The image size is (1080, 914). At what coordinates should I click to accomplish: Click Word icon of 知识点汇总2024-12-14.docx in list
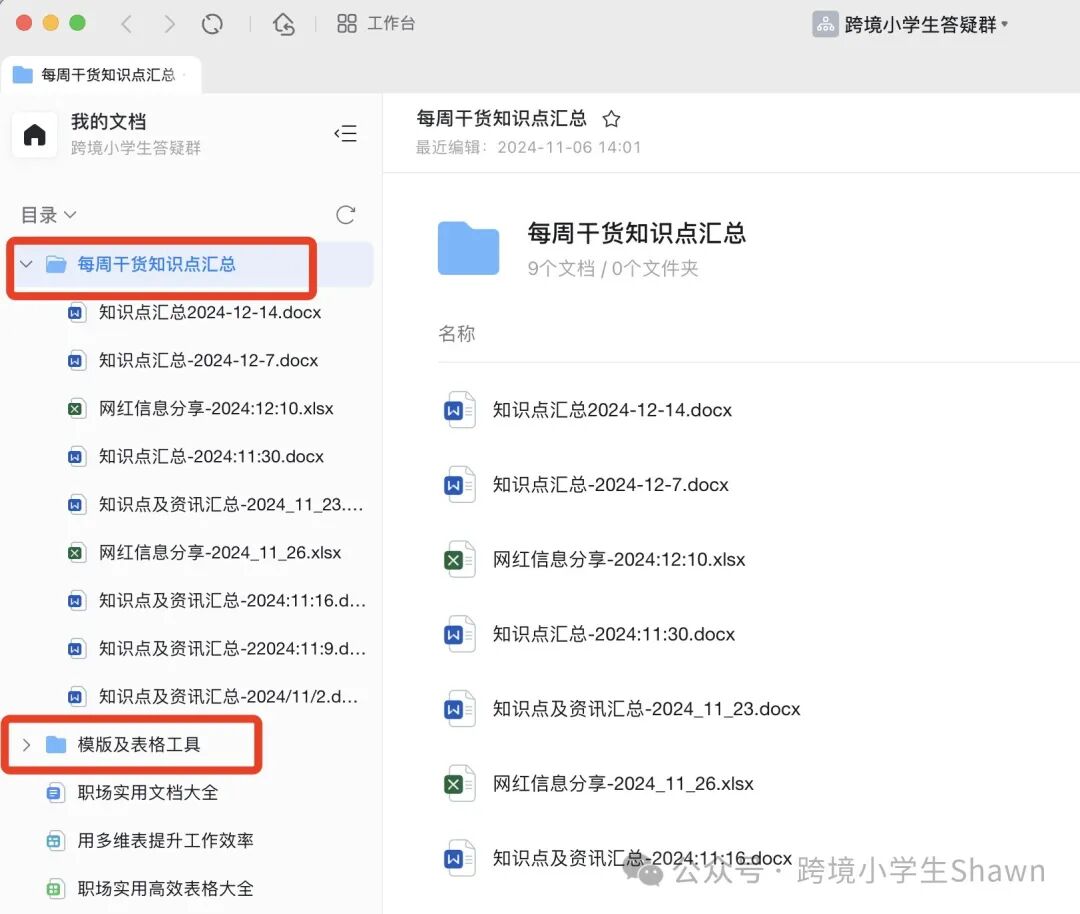pos(459,410)
